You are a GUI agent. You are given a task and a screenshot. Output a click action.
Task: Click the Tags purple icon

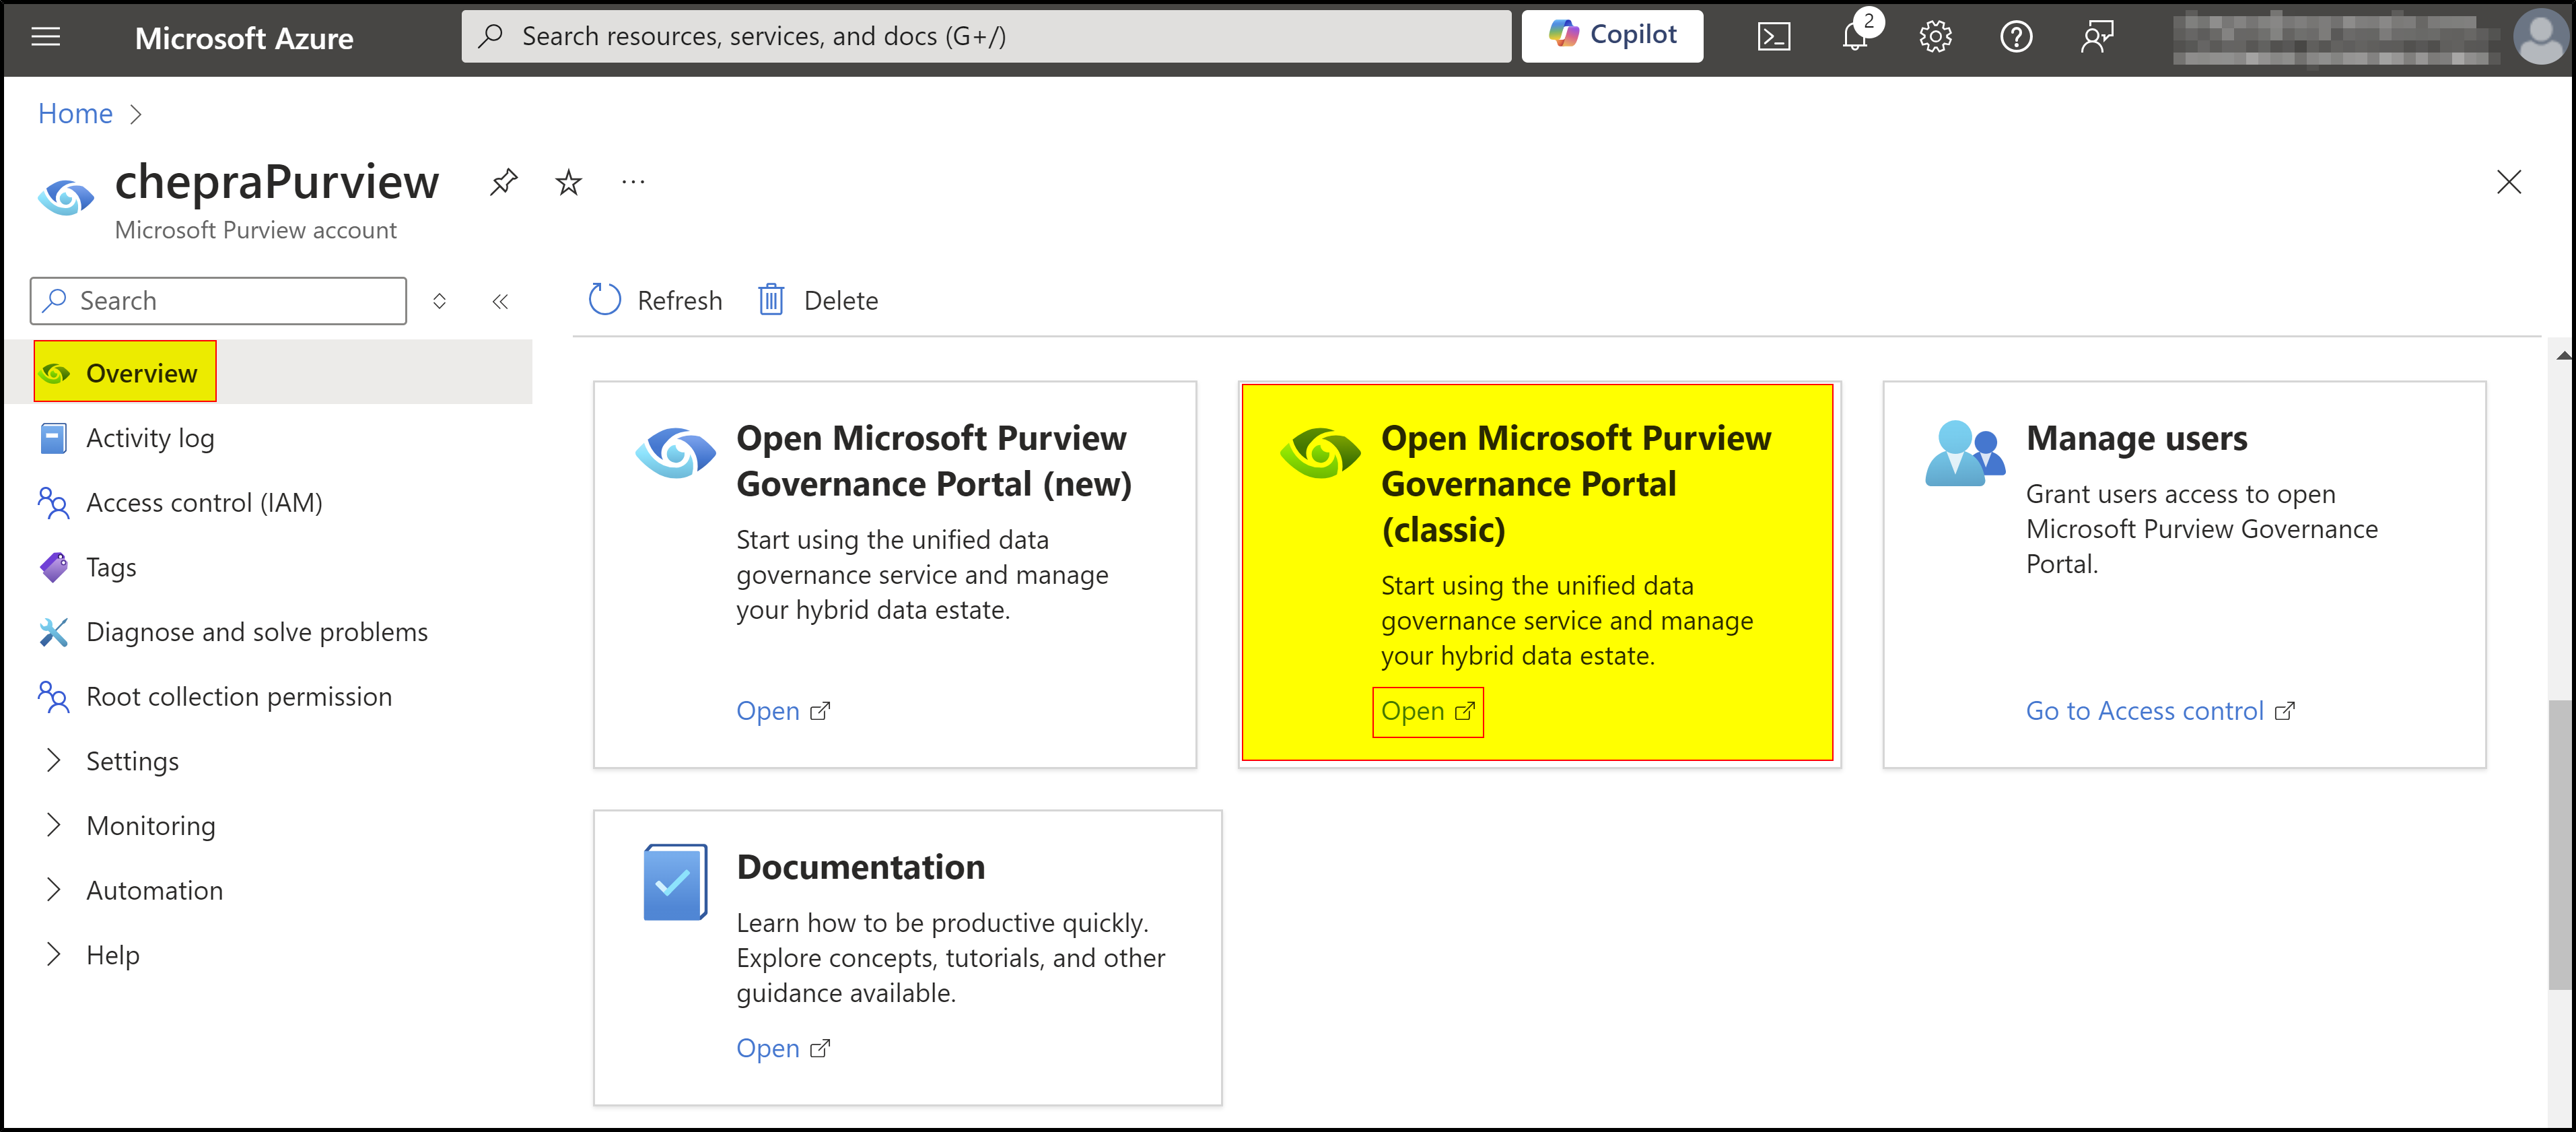(53, 567)
